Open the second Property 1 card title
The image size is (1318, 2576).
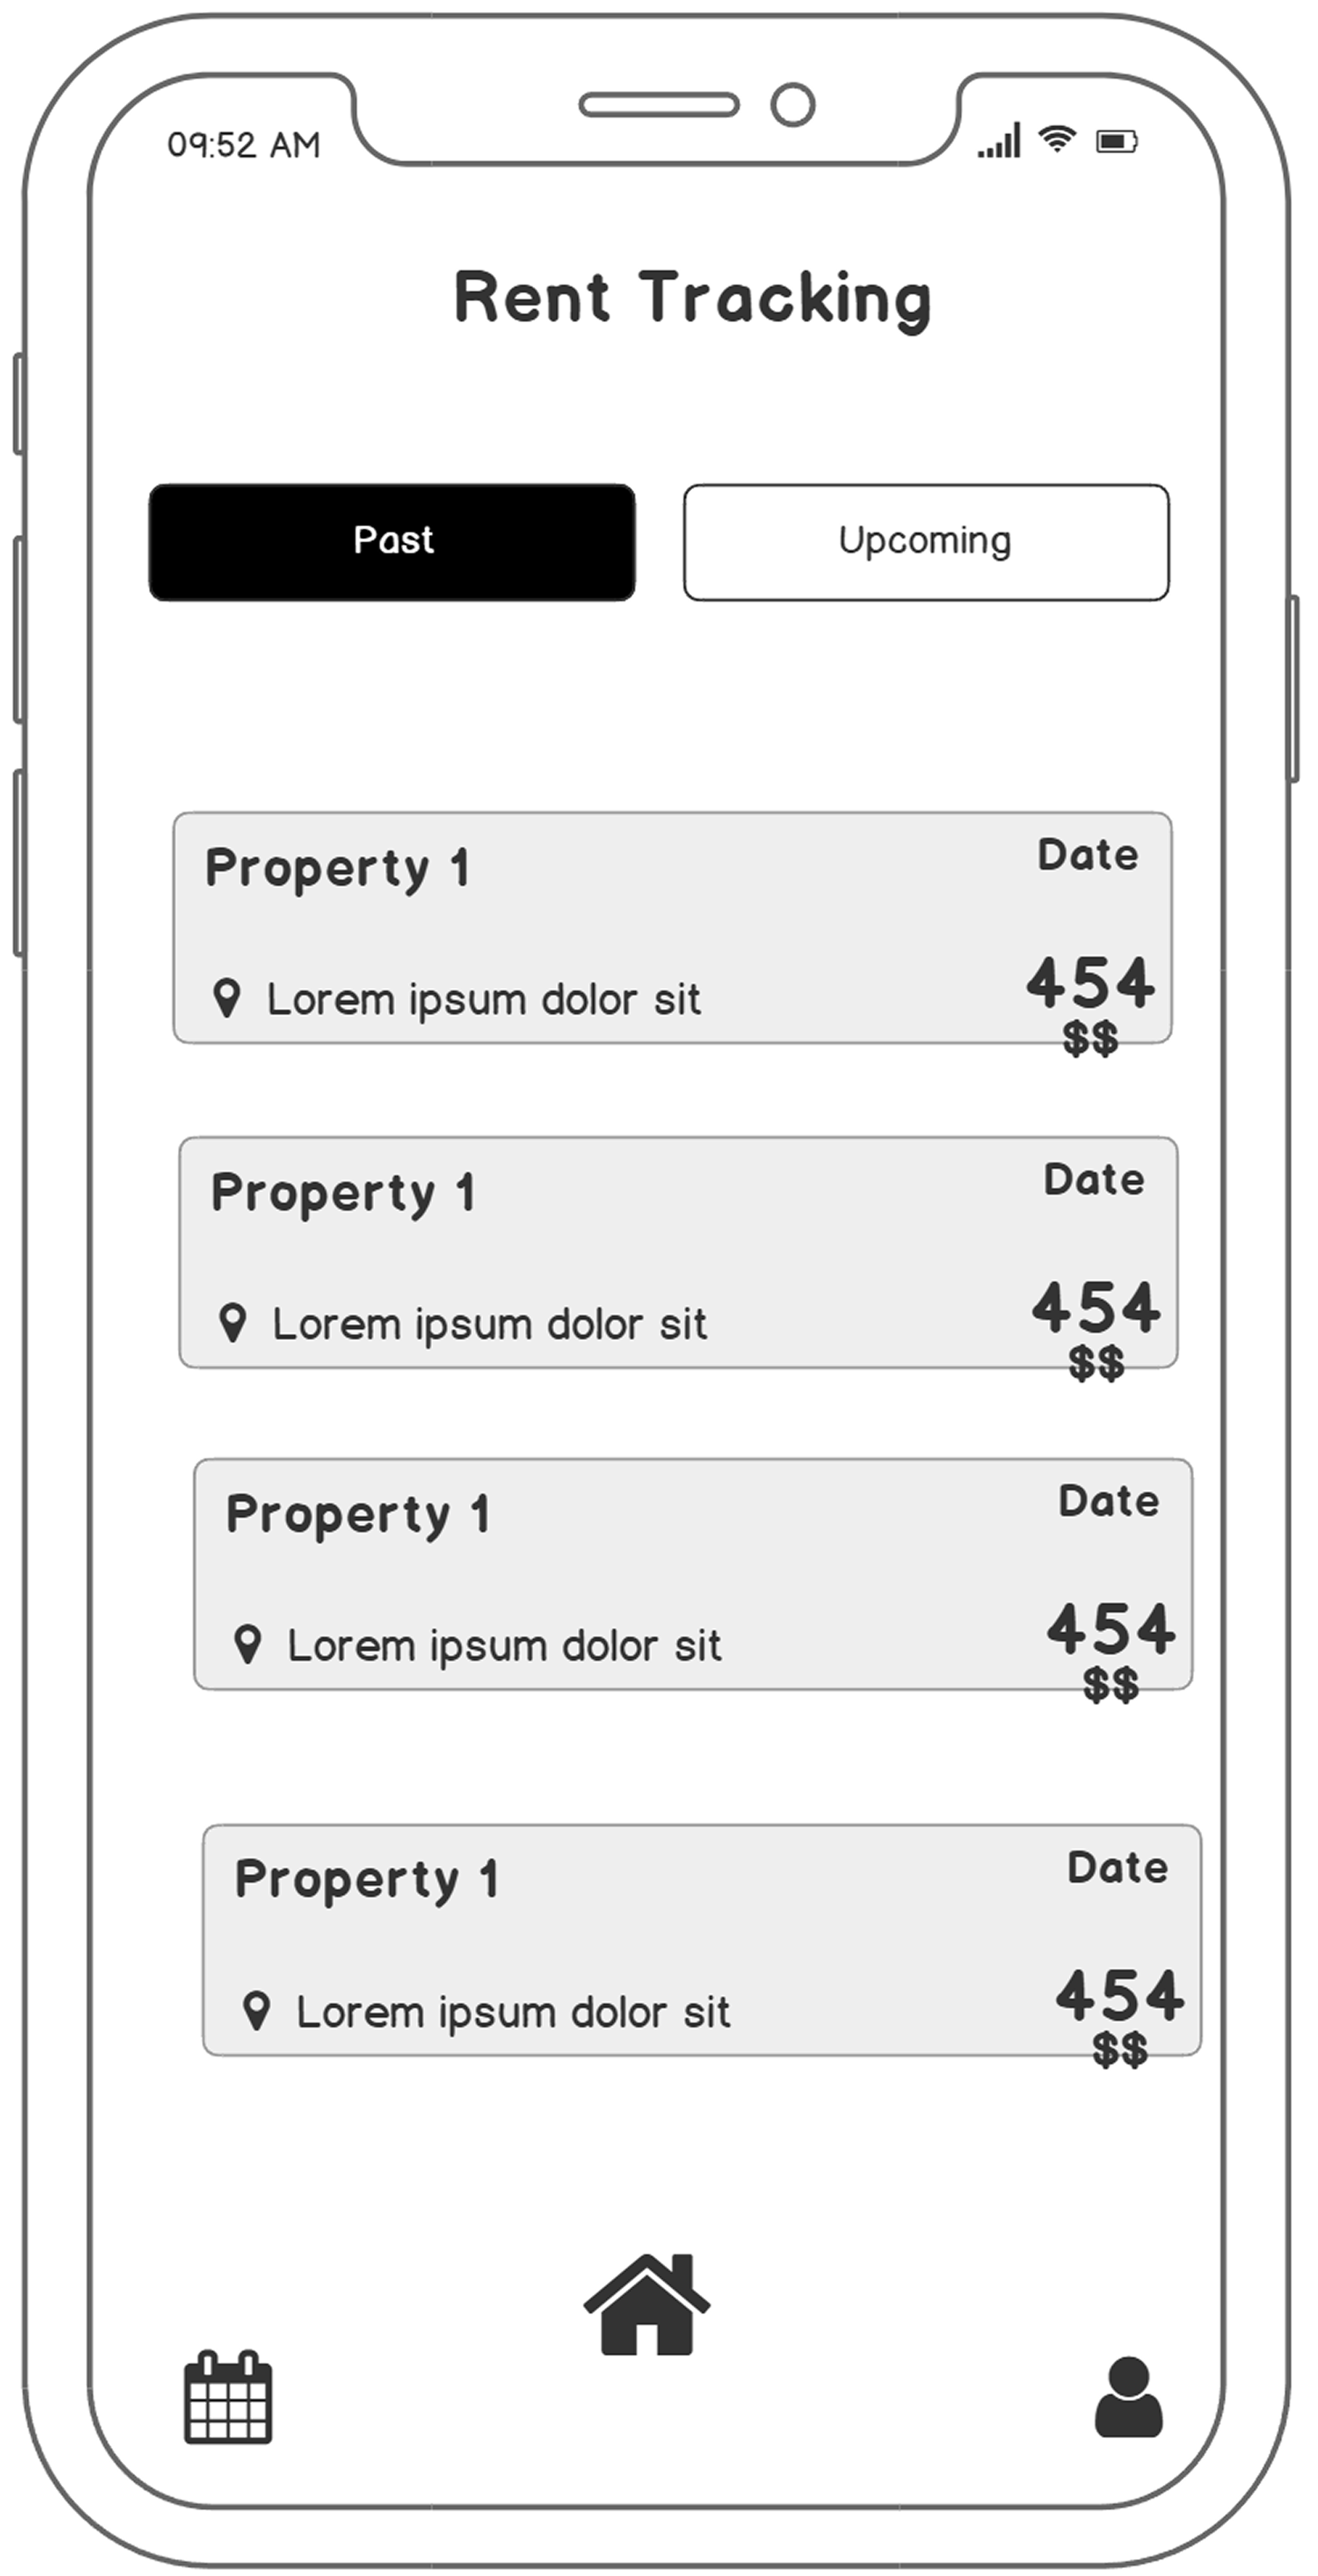pyautogui.click(x=343, y=1192)
